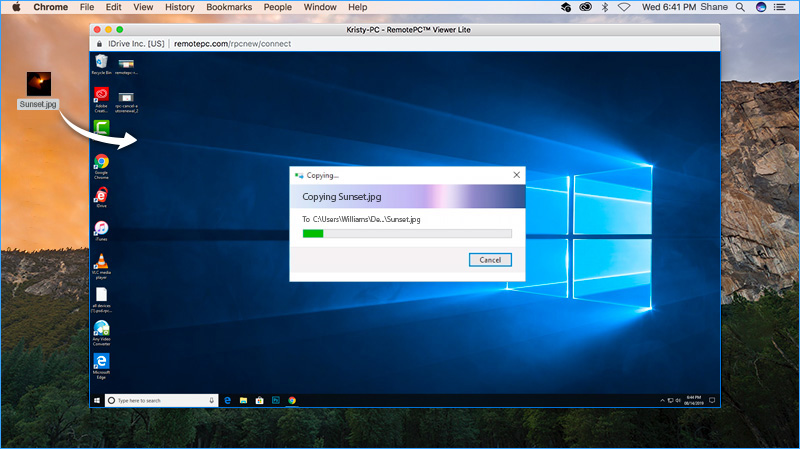Image resolution: width=800 pixels, height=449 pixels.
Task: Close the Copying dialog window
Action: pos(516,175)
